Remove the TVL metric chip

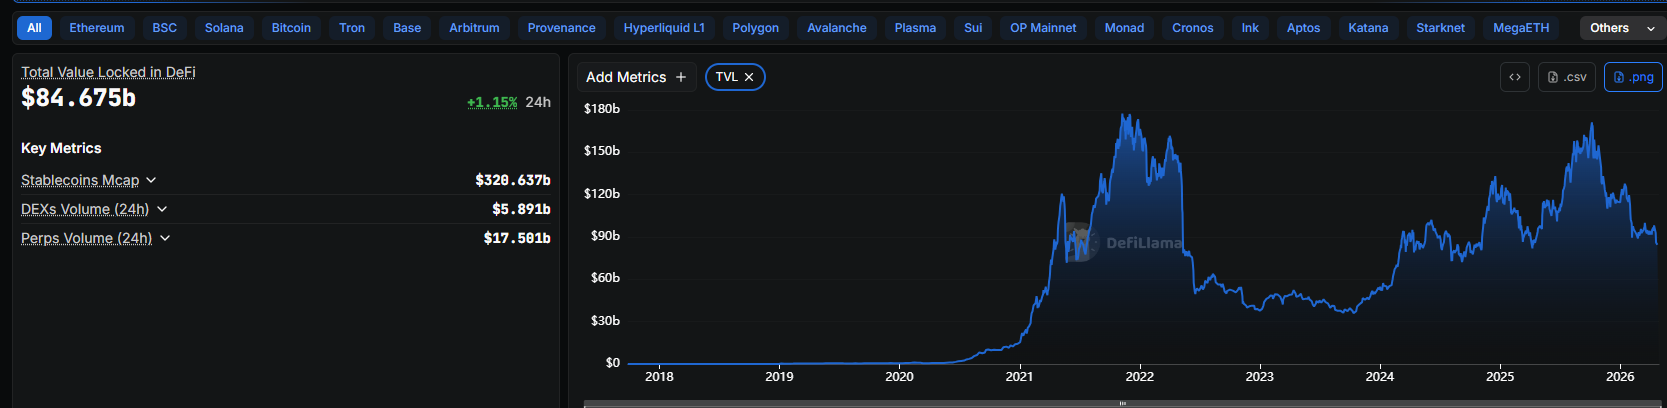coord(749,77)
